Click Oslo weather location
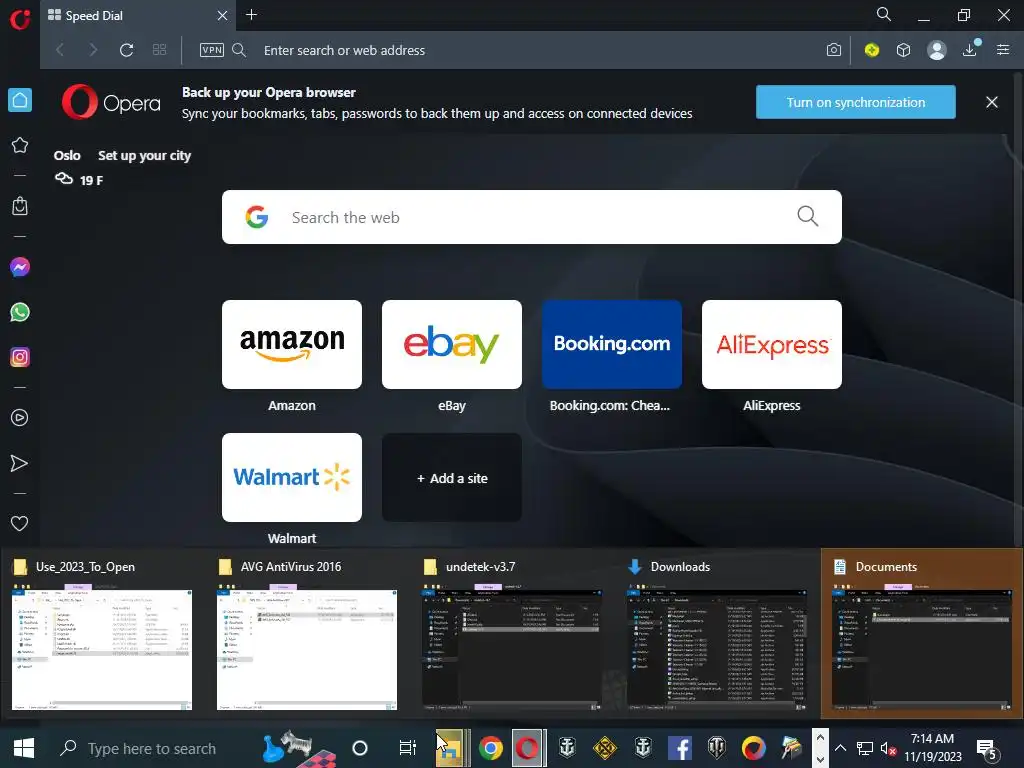The width and height of the screenshot is (1024, 768). (x=67, y=155)
